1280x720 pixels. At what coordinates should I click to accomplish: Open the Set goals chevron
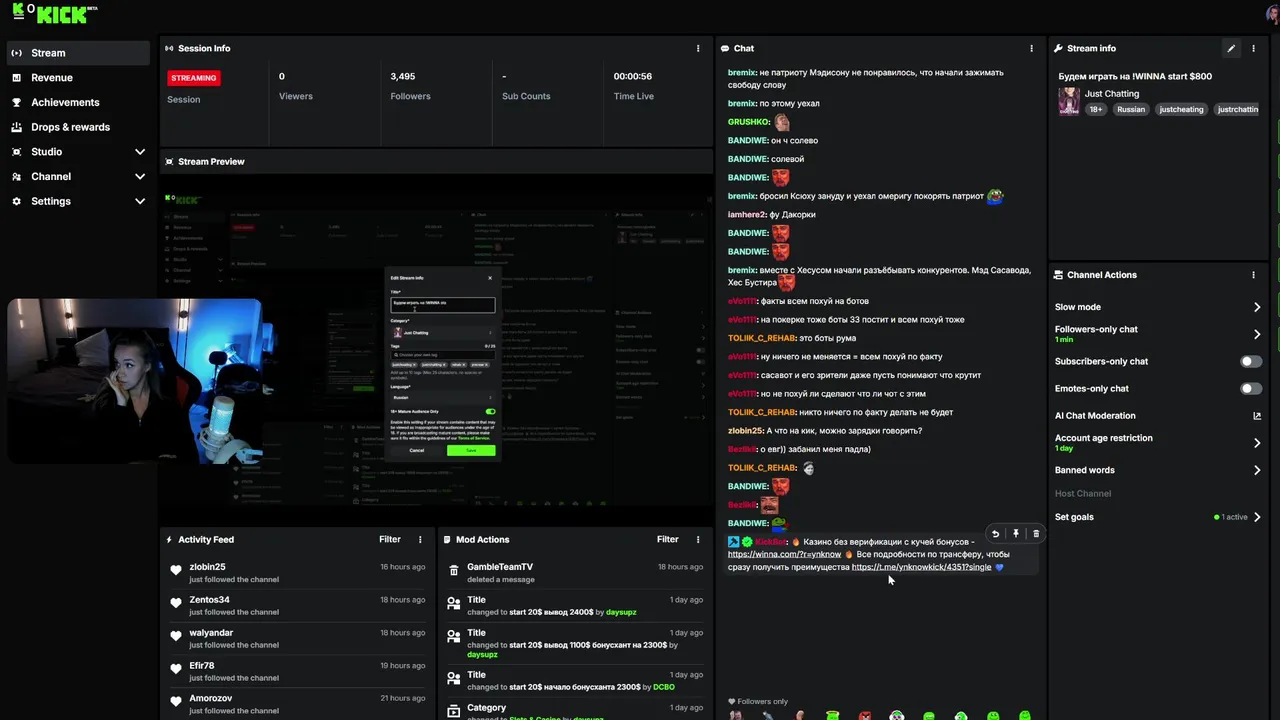(1257, 517)
